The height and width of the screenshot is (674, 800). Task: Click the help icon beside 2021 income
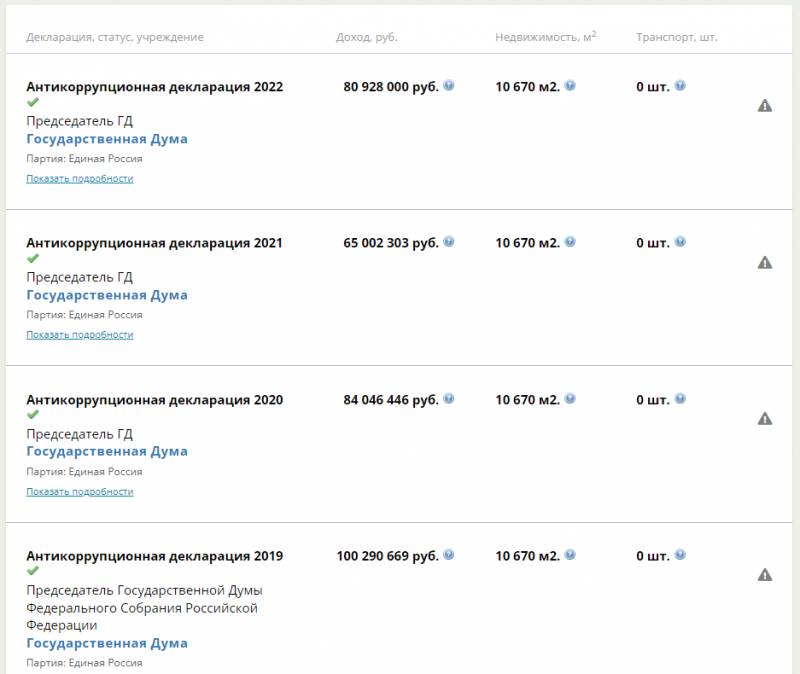point(449,242)
